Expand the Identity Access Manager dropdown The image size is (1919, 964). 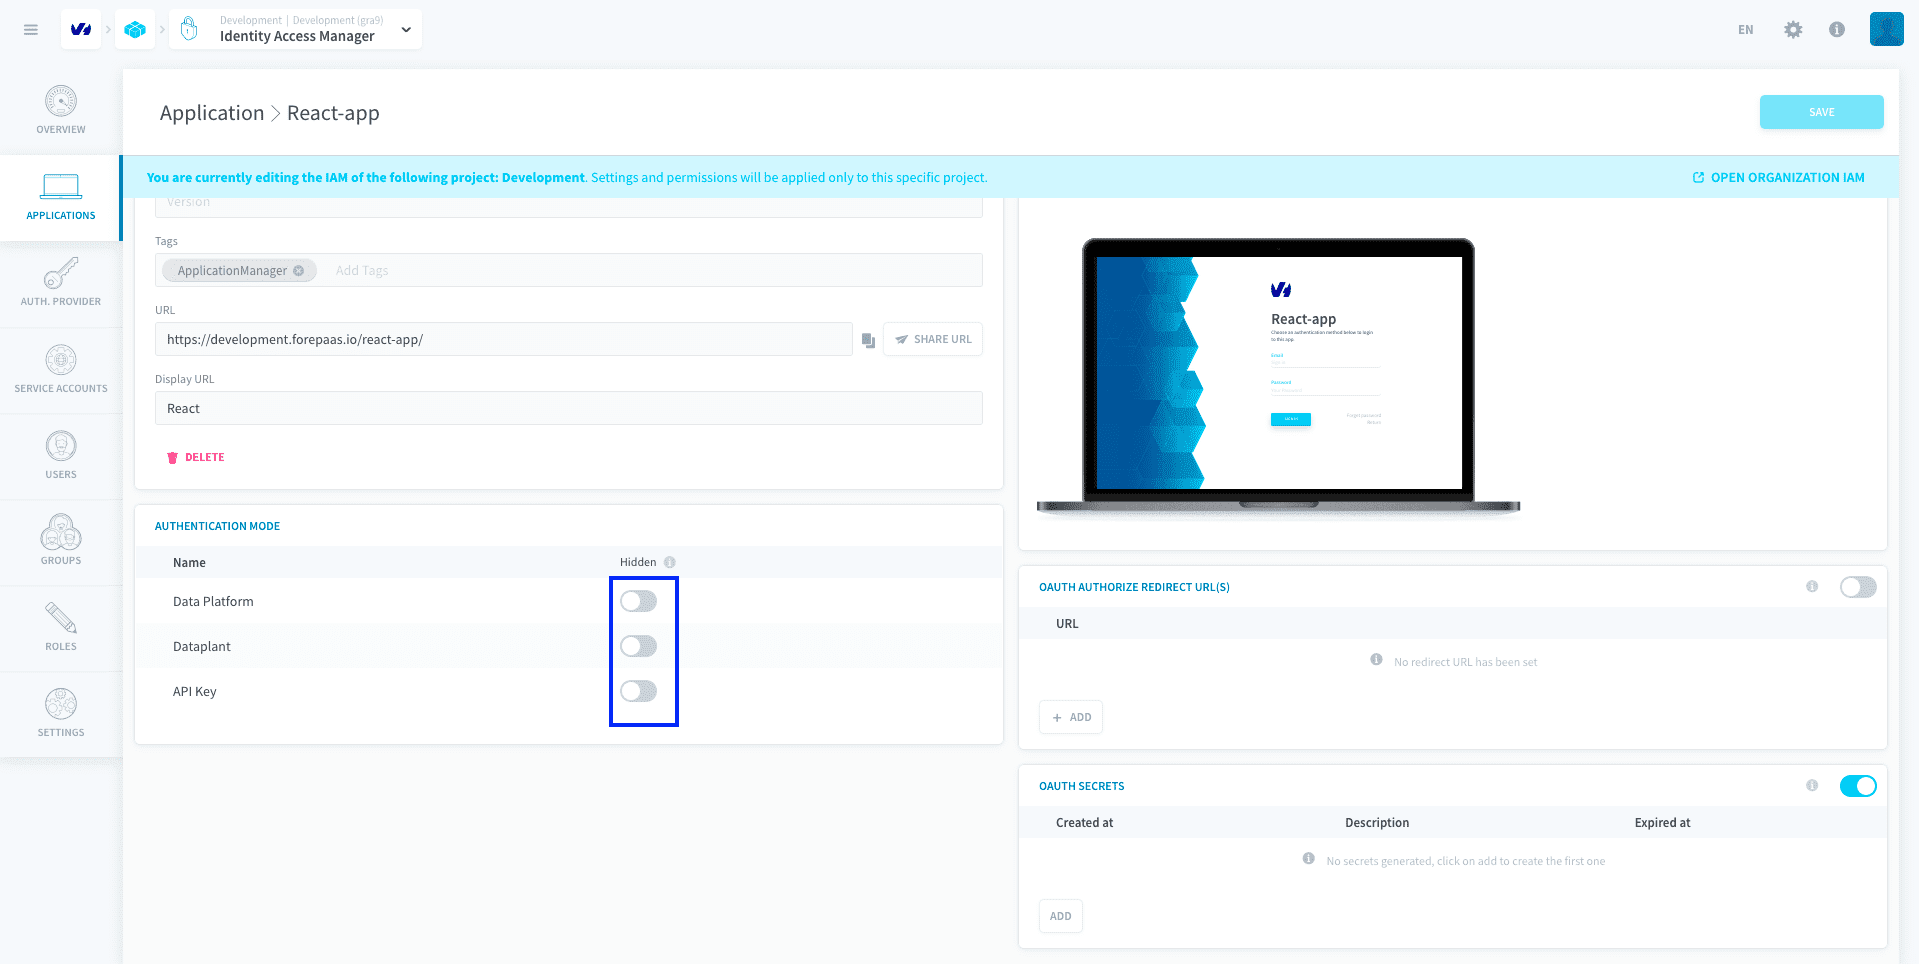406,30
